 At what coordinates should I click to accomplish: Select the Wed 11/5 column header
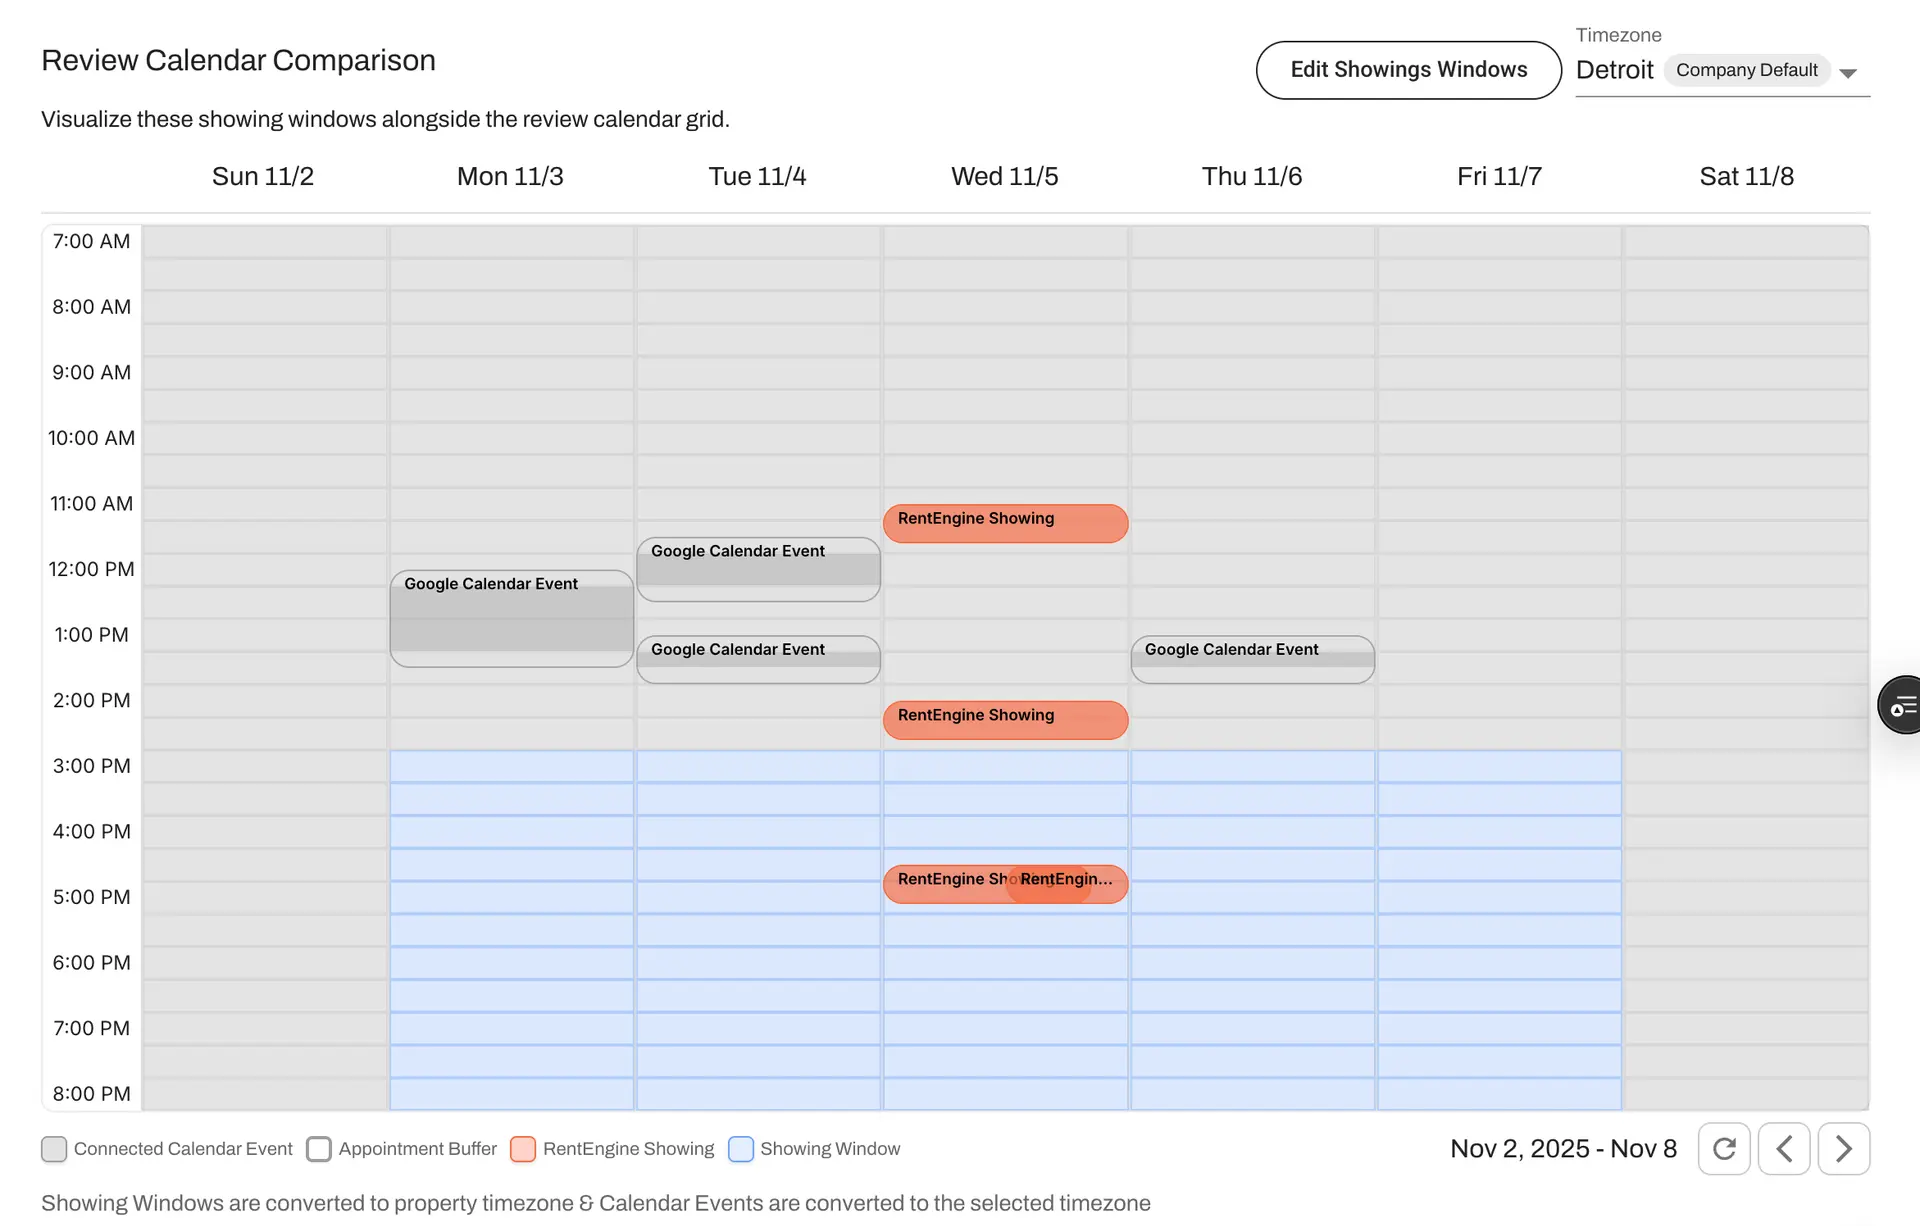tap(1004, 176)
